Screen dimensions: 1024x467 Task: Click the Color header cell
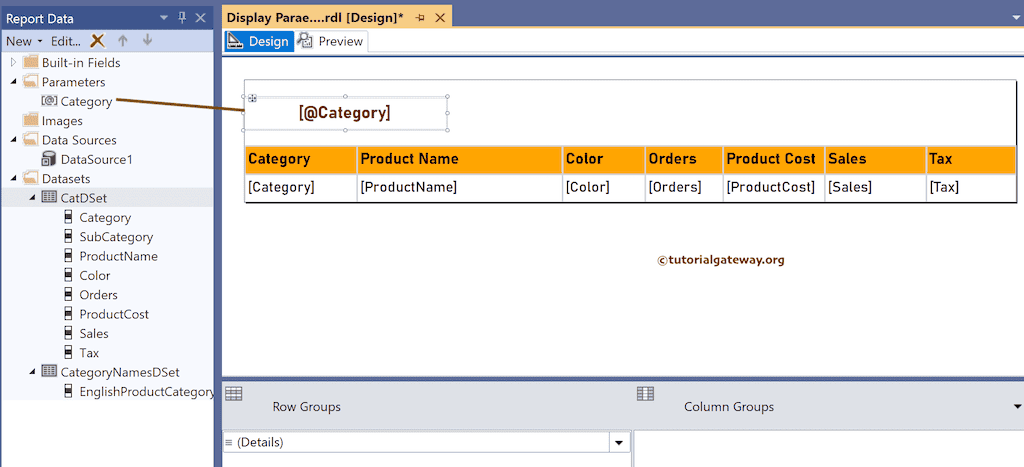click(x=603, y=159)
